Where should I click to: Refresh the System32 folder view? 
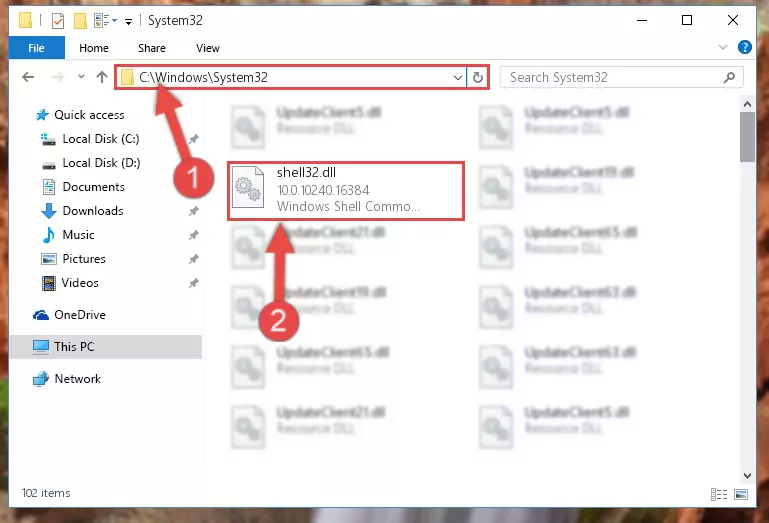click(x=478, y=78)
